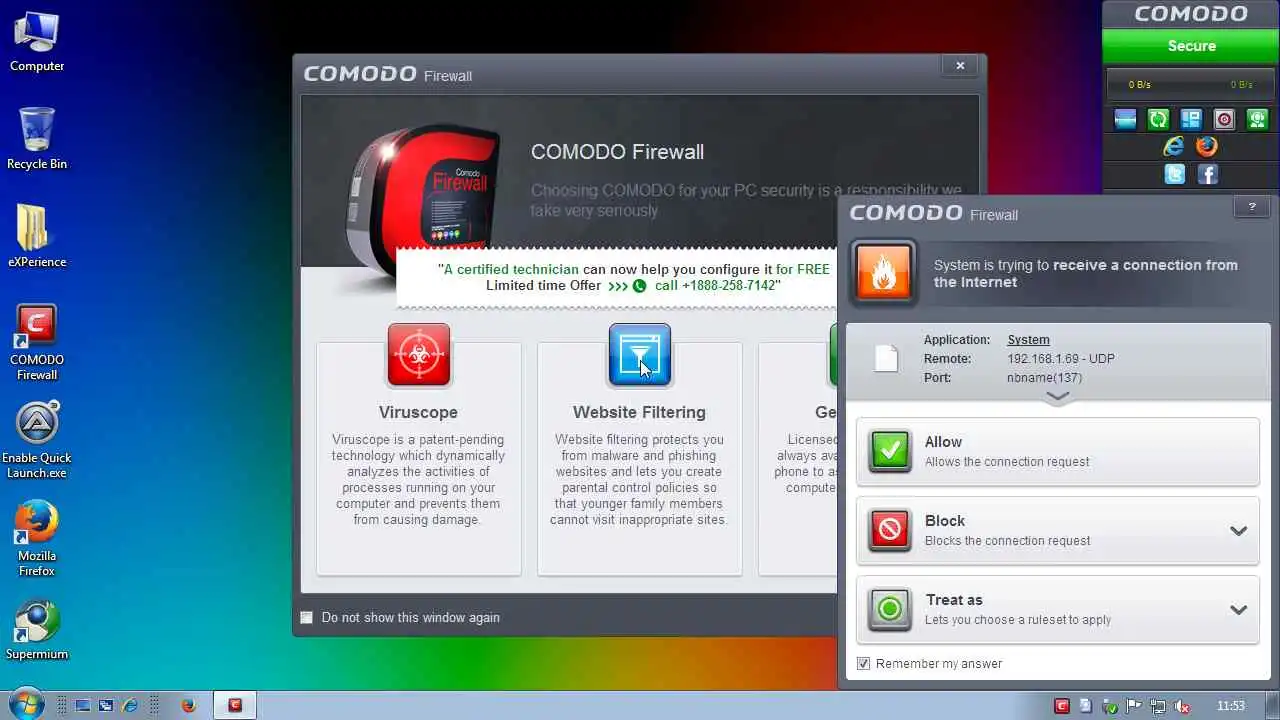The height and width of the screenshot is (720, 1280).
Task: Click the green checkmark Allow icon
Action: (x=890, y=451)
